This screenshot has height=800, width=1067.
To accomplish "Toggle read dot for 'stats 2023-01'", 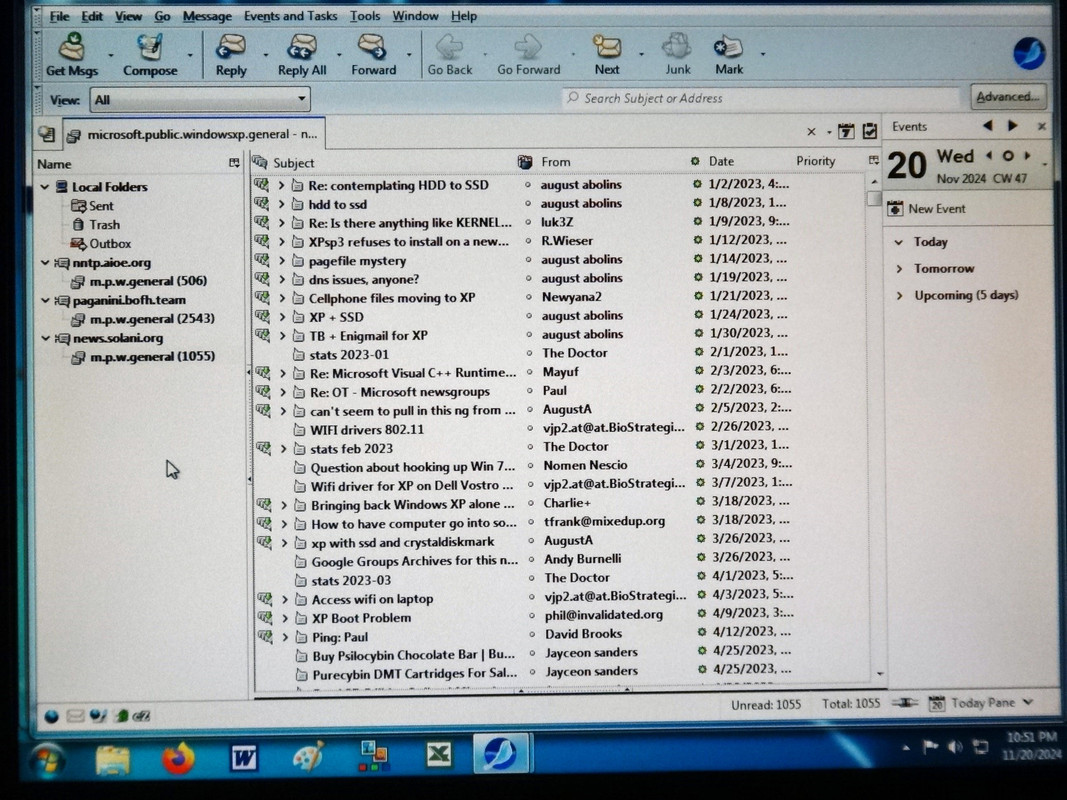I will [529, 353].
